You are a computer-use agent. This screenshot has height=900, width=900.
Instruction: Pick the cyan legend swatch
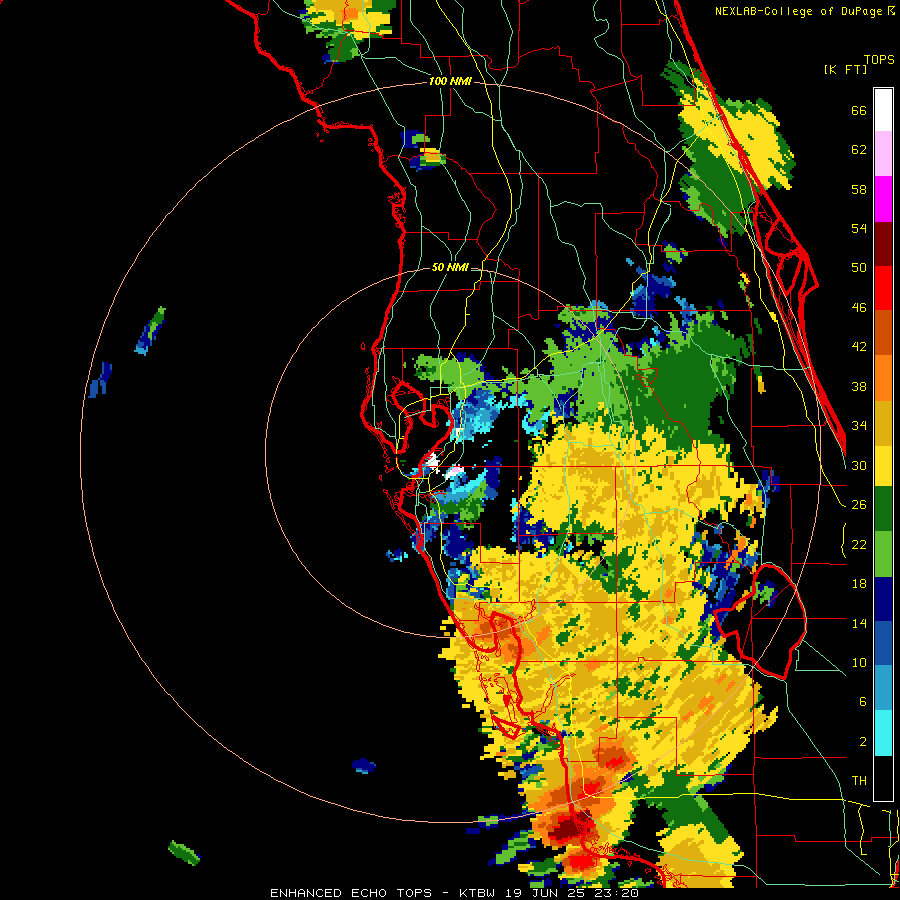point(883,733)
